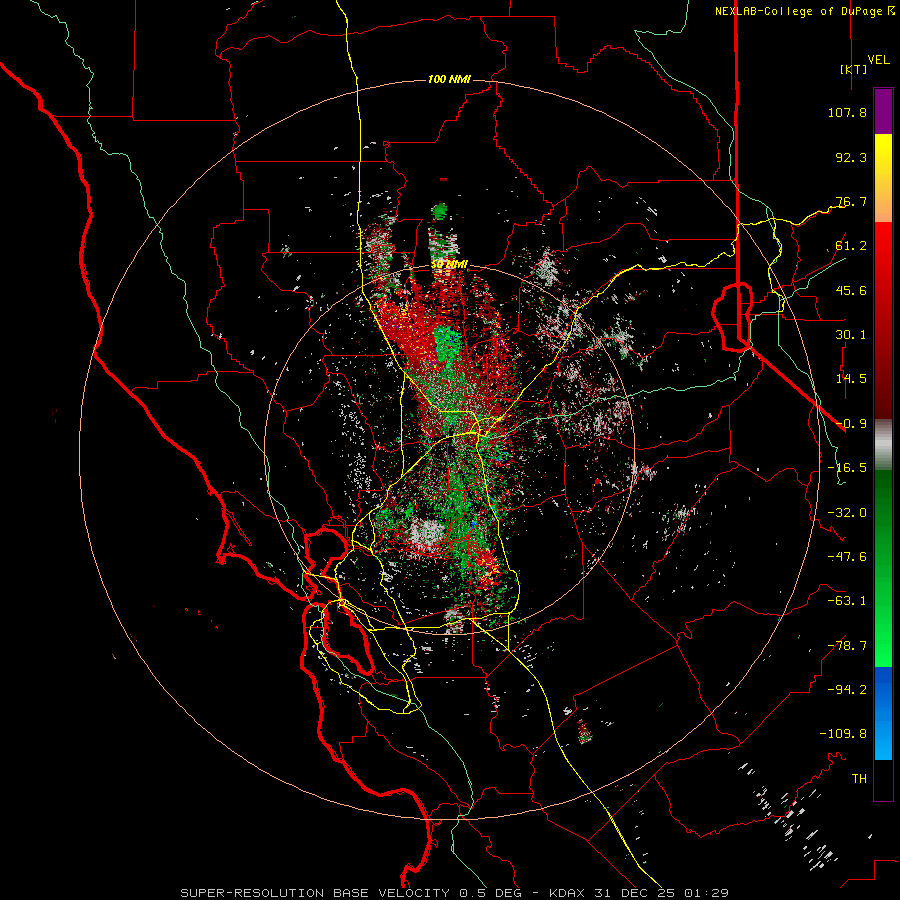
Task: Click the gray zero-velocity segment of color bar
Action: 883,445
